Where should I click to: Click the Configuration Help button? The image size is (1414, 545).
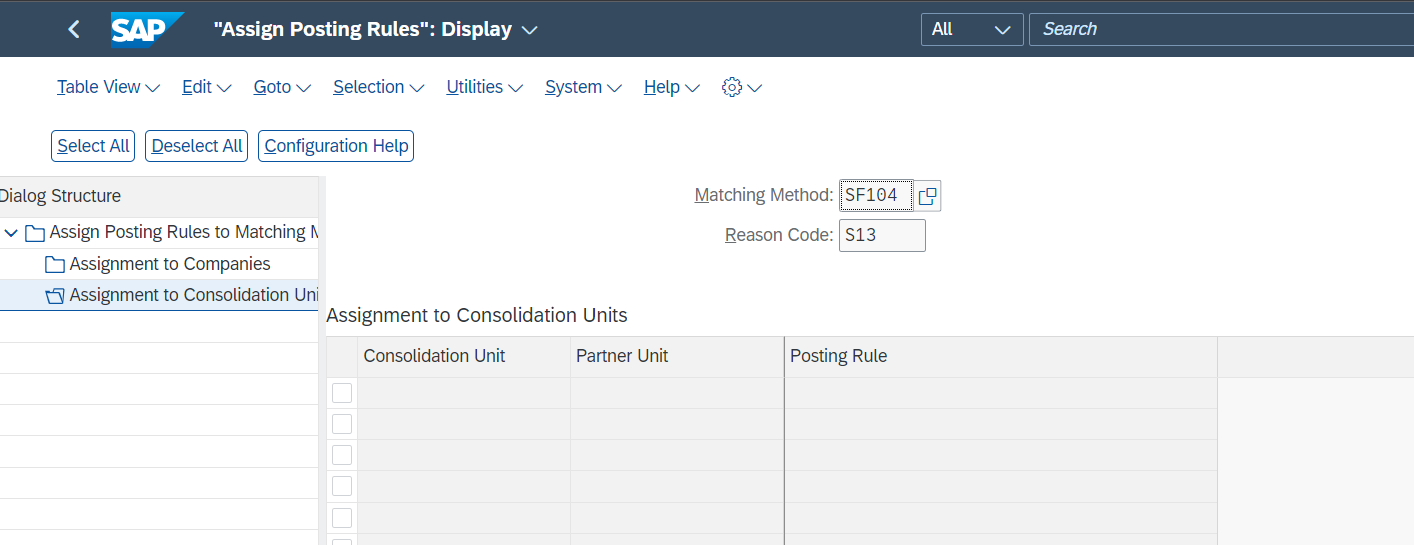coord(336,146)
